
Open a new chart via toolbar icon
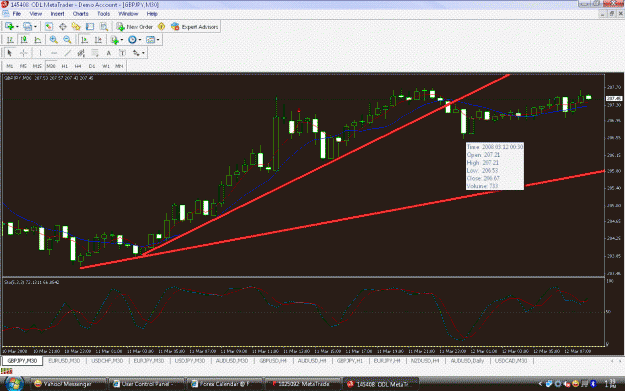coord(9,27)
